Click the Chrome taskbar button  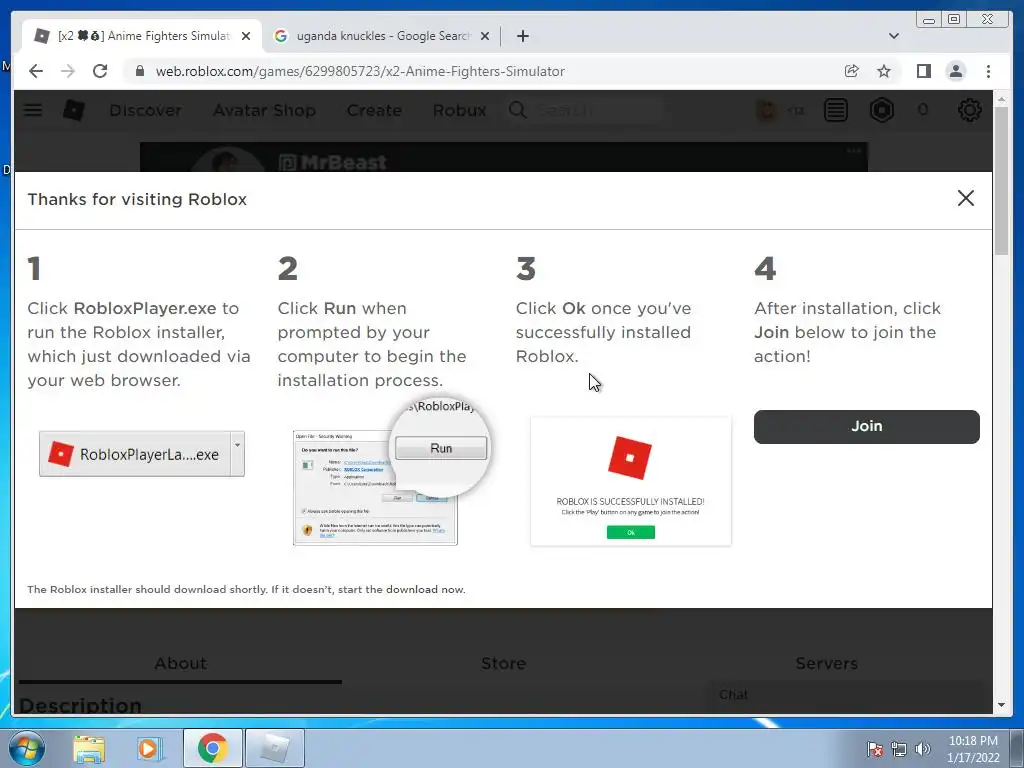212,747
